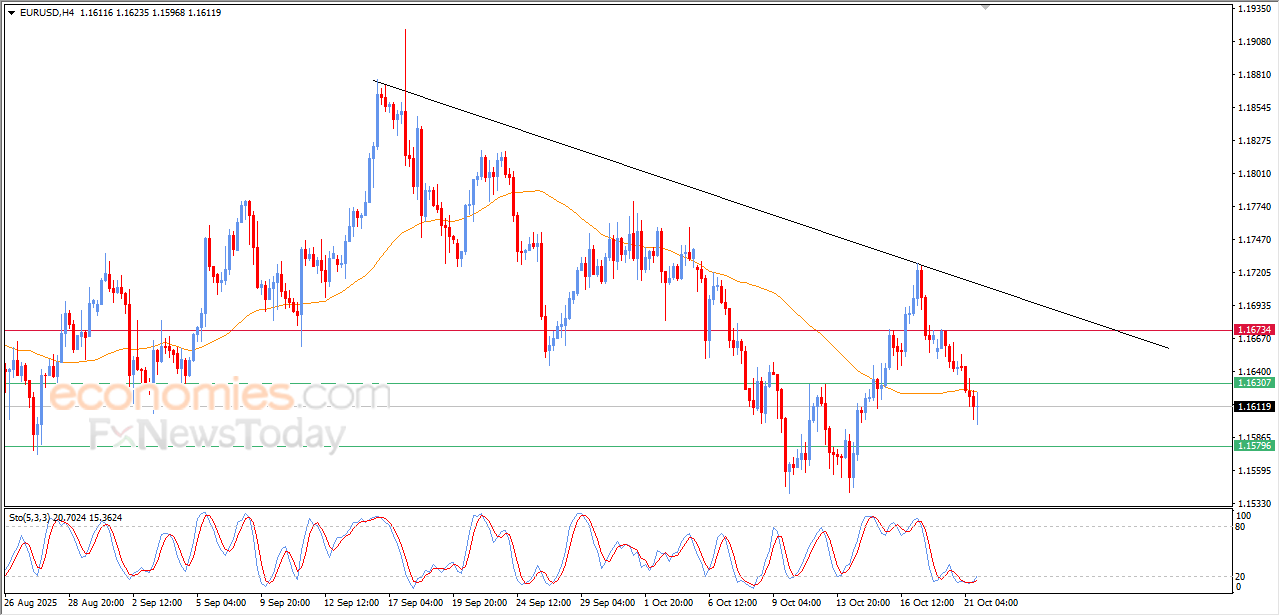
Task: Click the 24 Sep 12:00 time label
Action: [545, 604]
